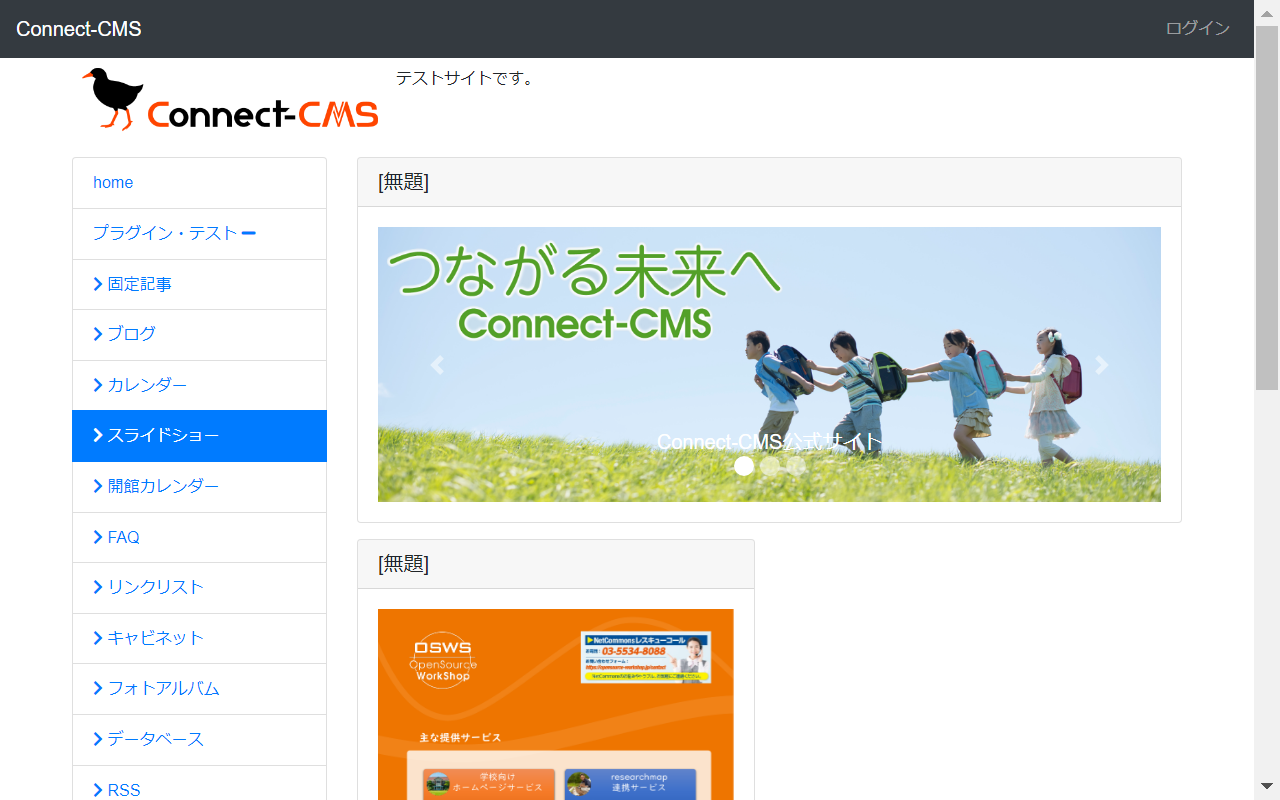The width and height of the screenshot is (1280, 800).
Task: Click the Connect-CMS公式サイト slide caption
Action: point(769,442)
